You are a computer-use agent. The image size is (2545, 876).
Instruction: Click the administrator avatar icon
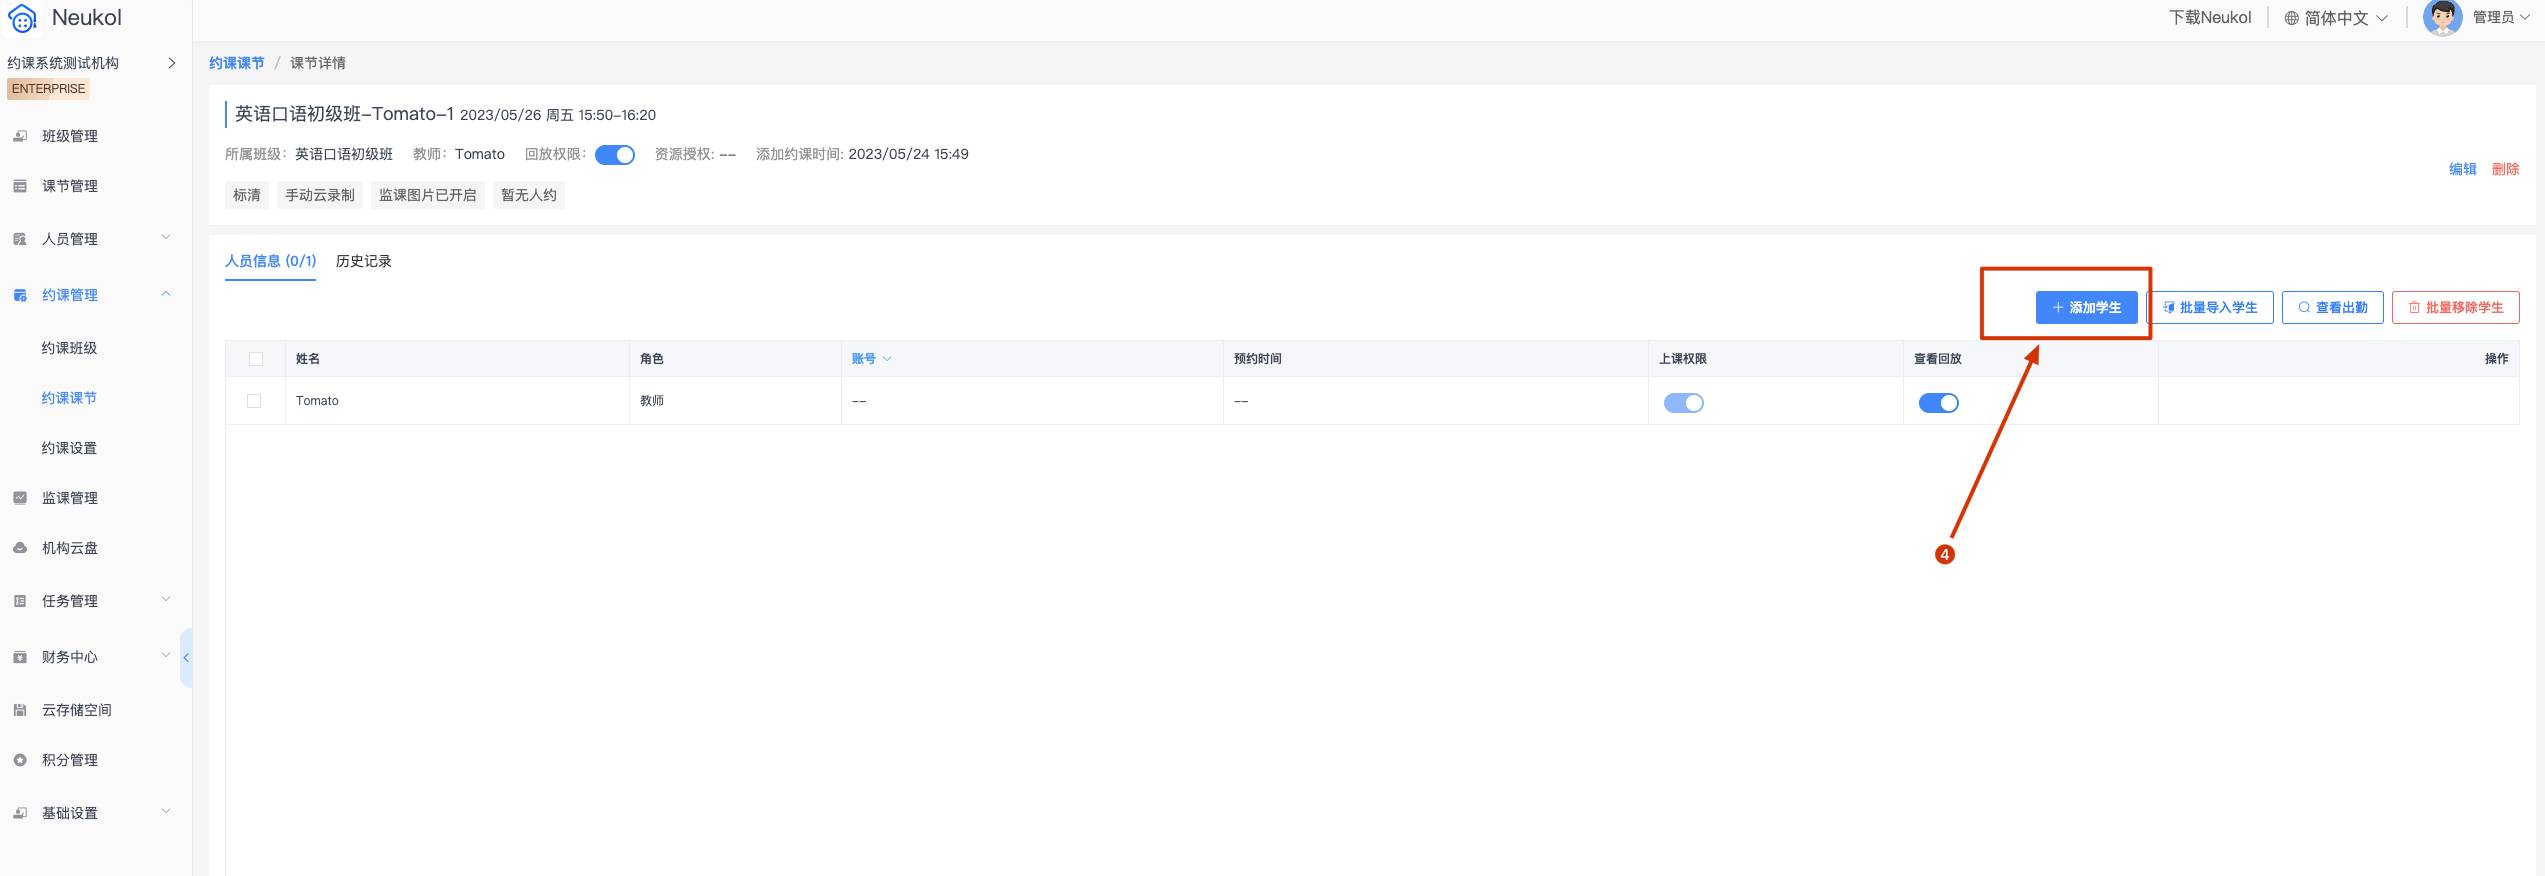click(2442, 17)
